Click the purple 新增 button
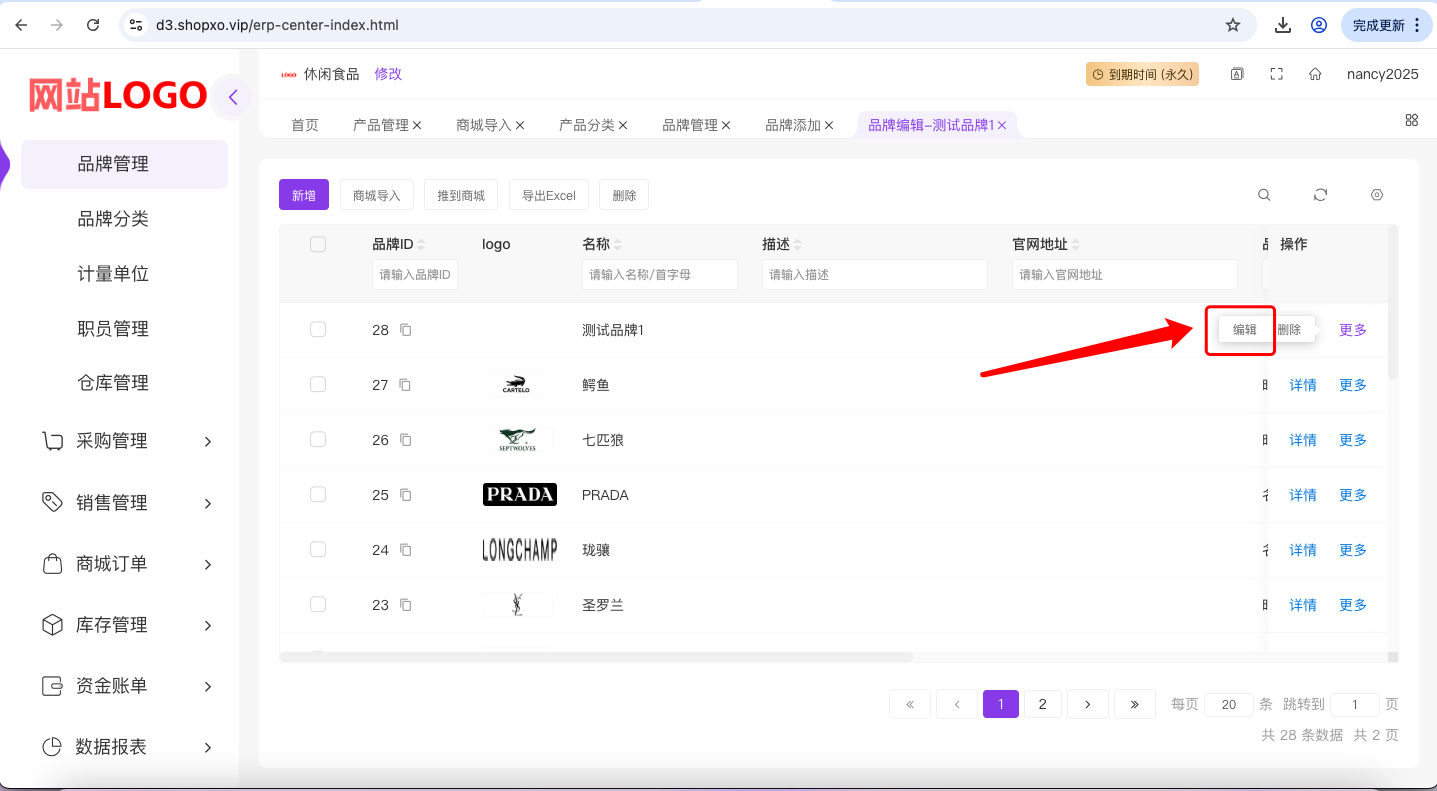The image size is (1437, 791). click(304, 195)
